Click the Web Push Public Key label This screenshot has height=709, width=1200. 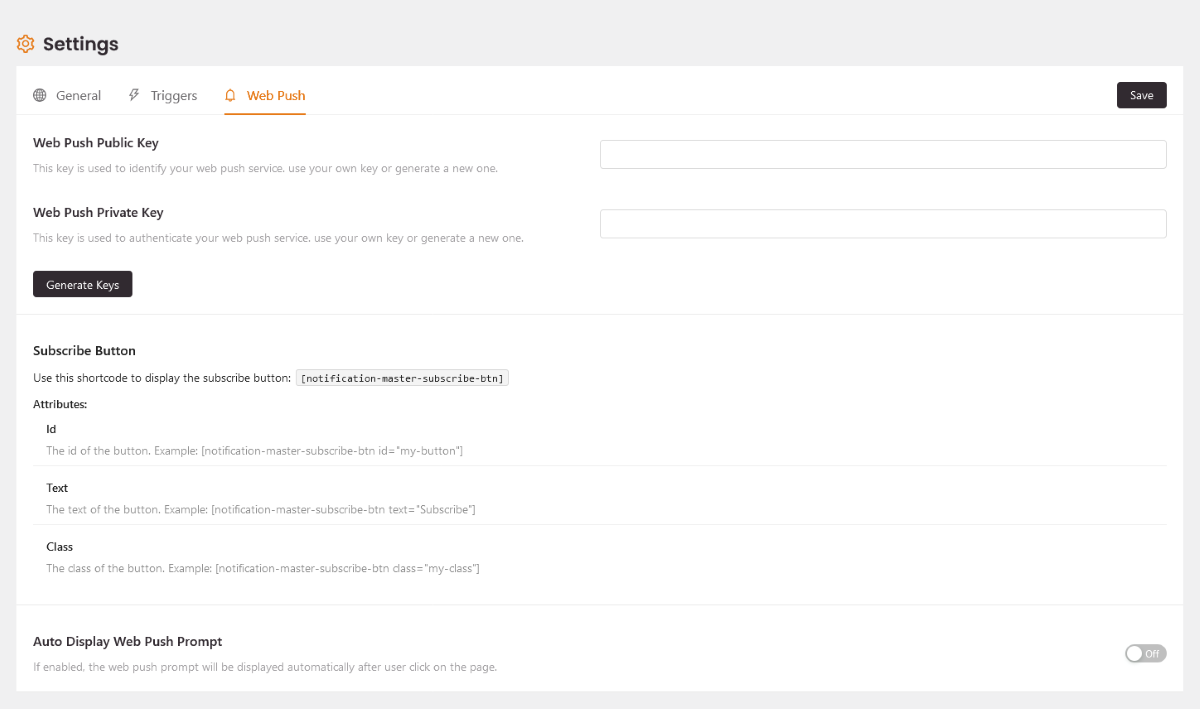pos(96,143)
